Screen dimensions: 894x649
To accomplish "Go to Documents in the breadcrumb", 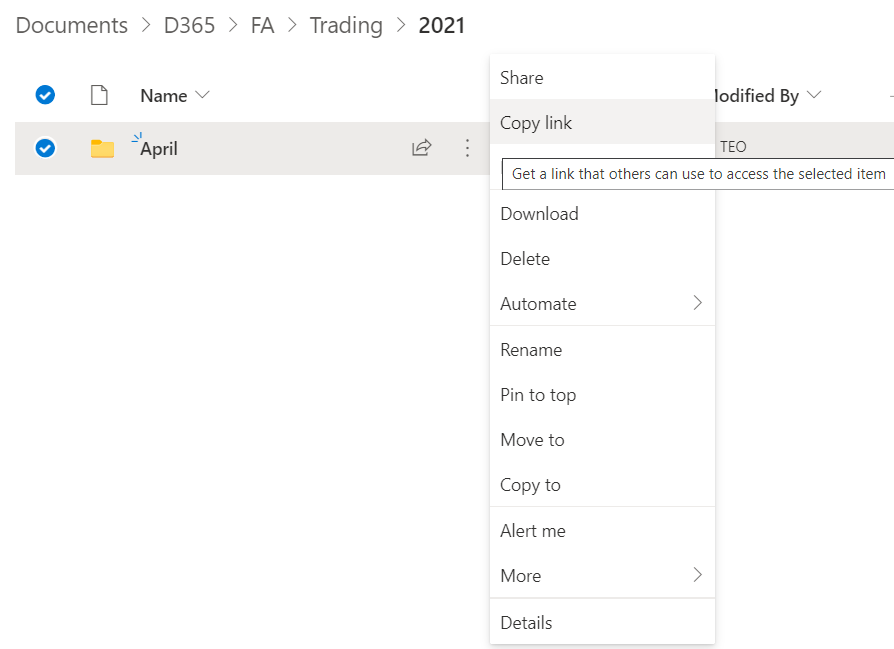I will click(72, 25).
